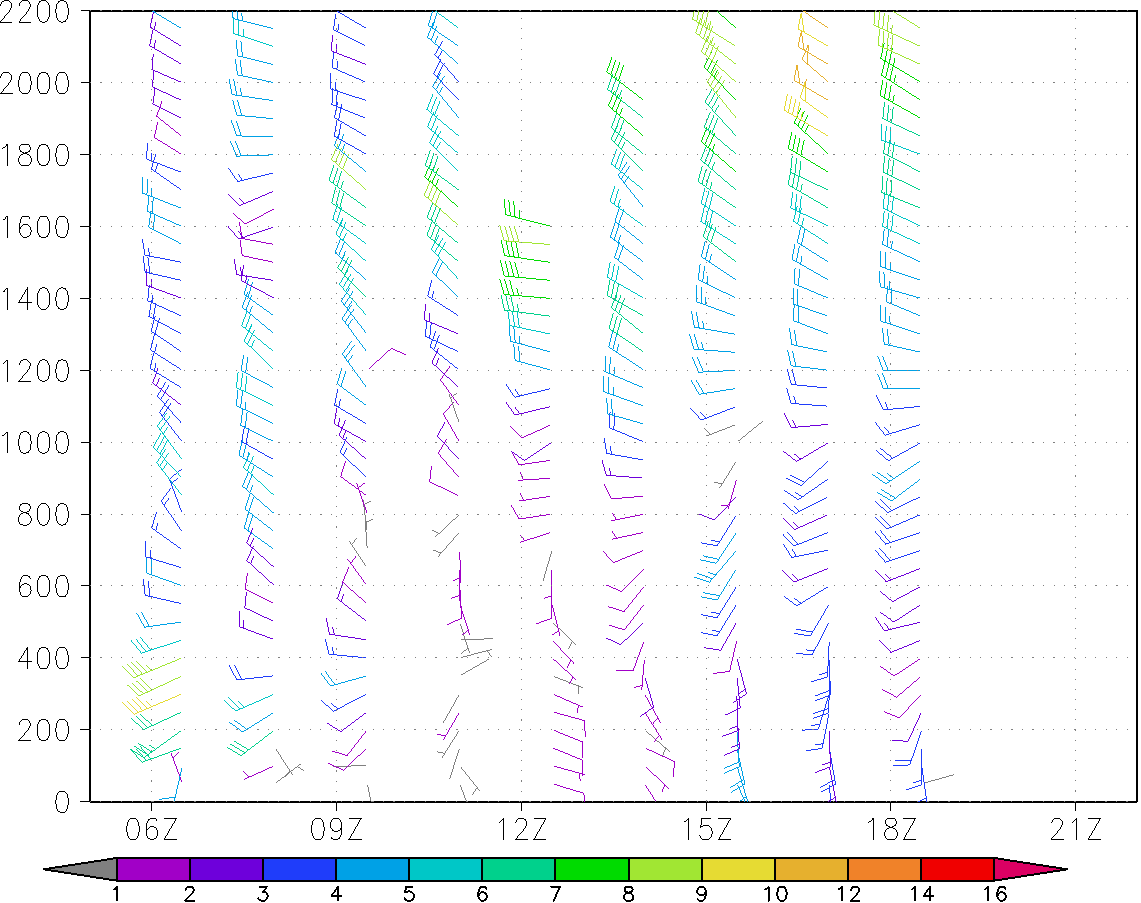Click the 09Z time axis label
1141x903 pixels.
pos(336,830)
